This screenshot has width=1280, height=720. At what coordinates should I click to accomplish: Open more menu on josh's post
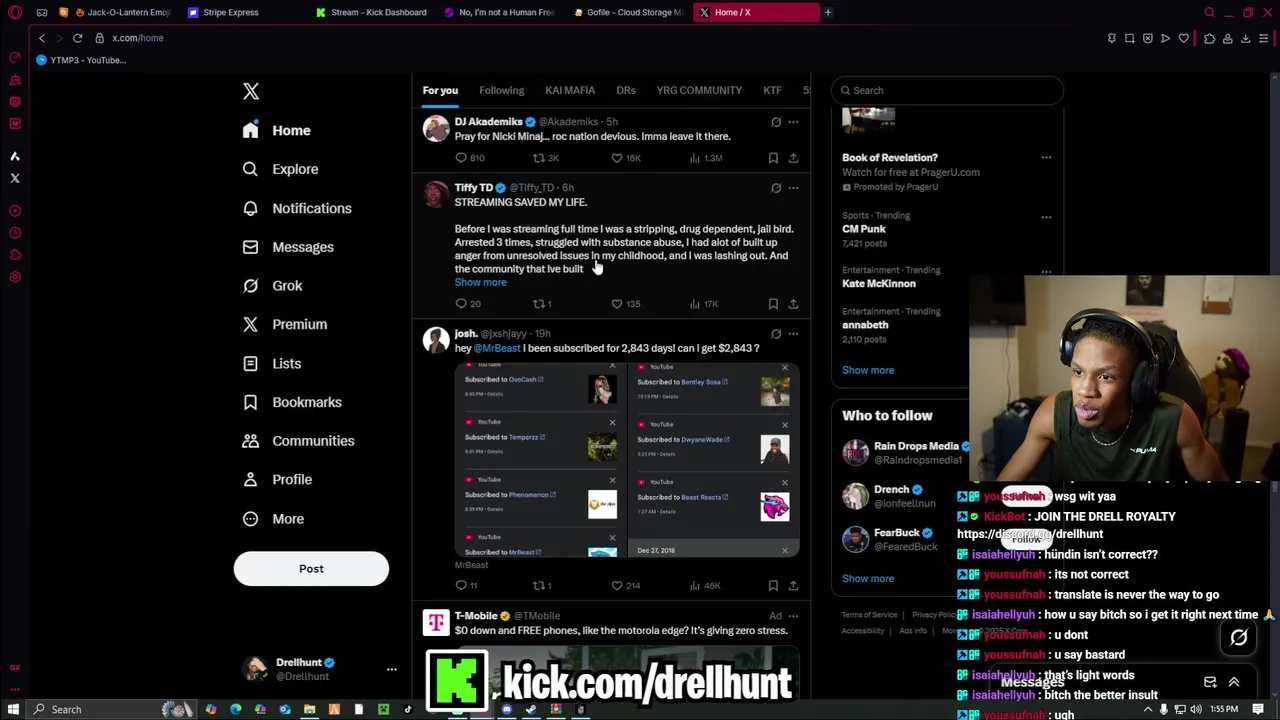coord(793,334)
